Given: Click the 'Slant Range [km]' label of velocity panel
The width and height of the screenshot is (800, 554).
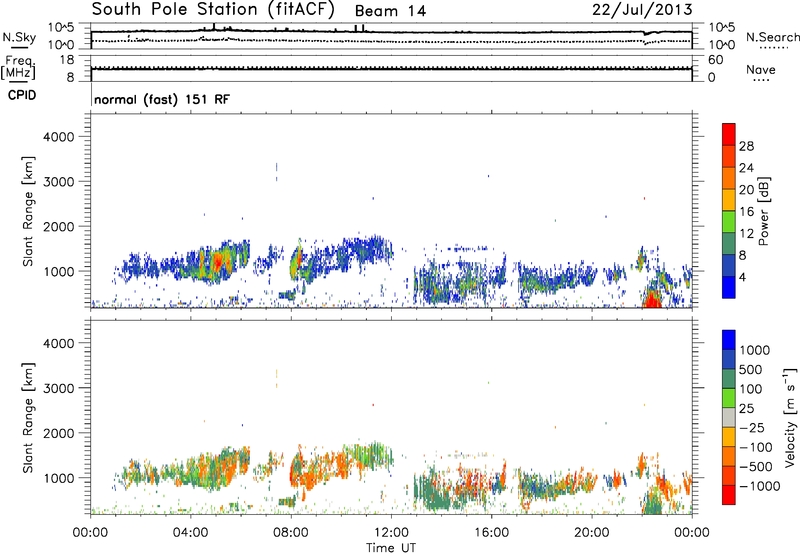Looking at the screenshot, I should pyautogui.click(x=28, y=418).
